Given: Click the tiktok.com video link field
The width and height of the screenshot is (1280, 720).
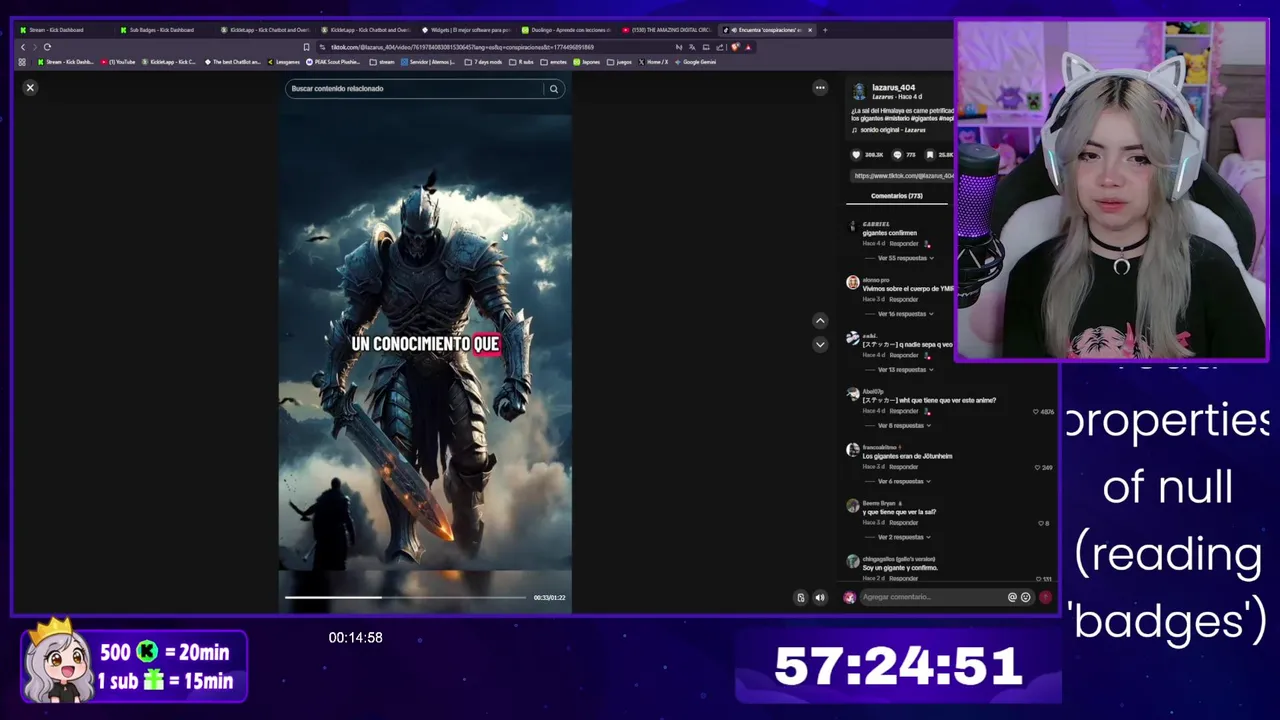Looking at the screenshot, I should coord(903,176).
